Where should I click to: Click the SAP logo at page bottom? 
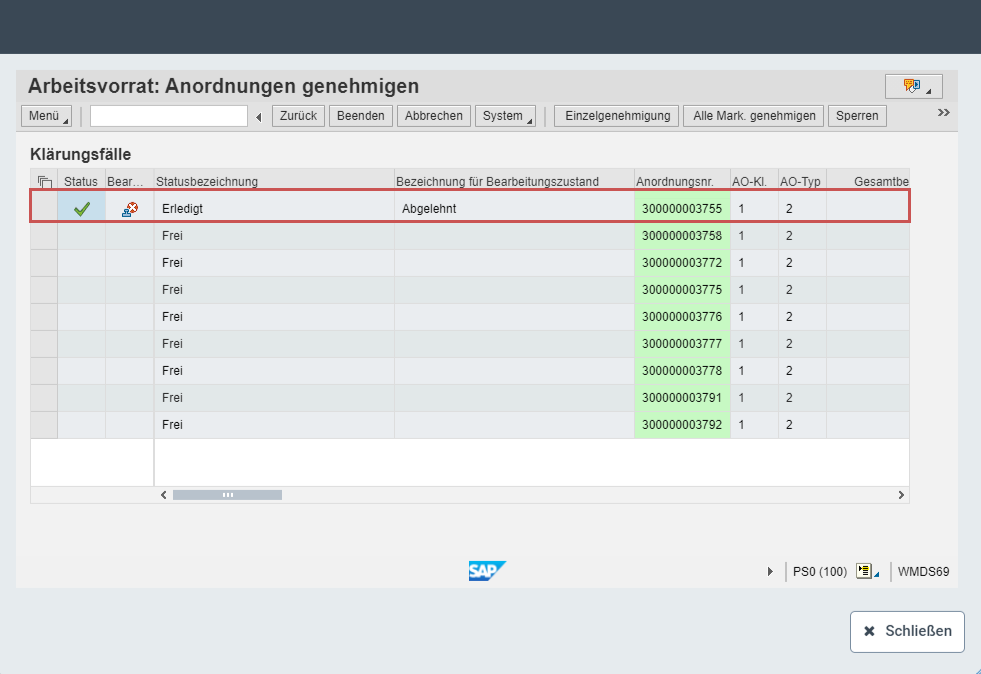487,570
